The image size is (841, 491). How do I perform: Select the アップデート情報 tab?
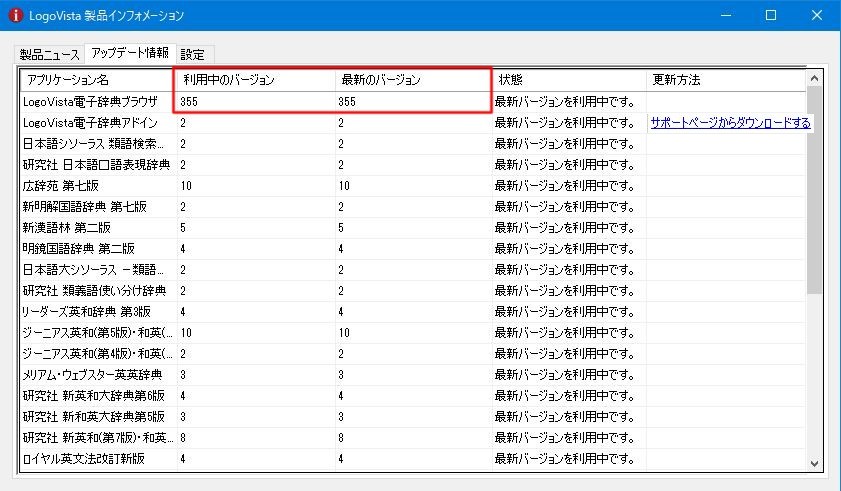pyautogui.click(x=130, y=53)
